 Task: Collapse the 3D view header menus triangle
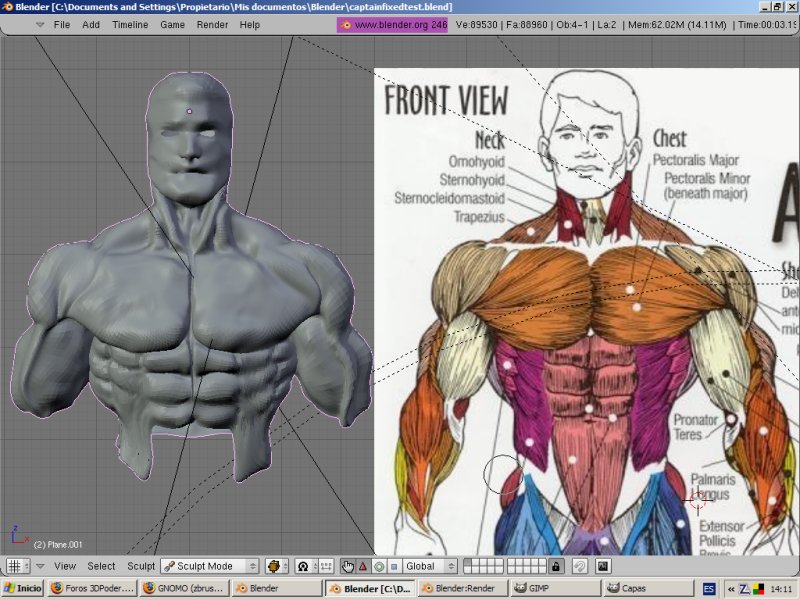tap(40, 566)
